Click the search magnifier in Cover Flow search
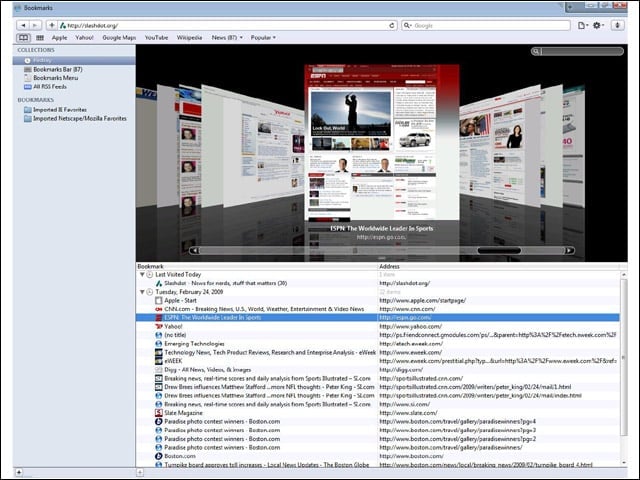Image resolution: width=640 pixels, height=480 pixels. click(536, 51)
